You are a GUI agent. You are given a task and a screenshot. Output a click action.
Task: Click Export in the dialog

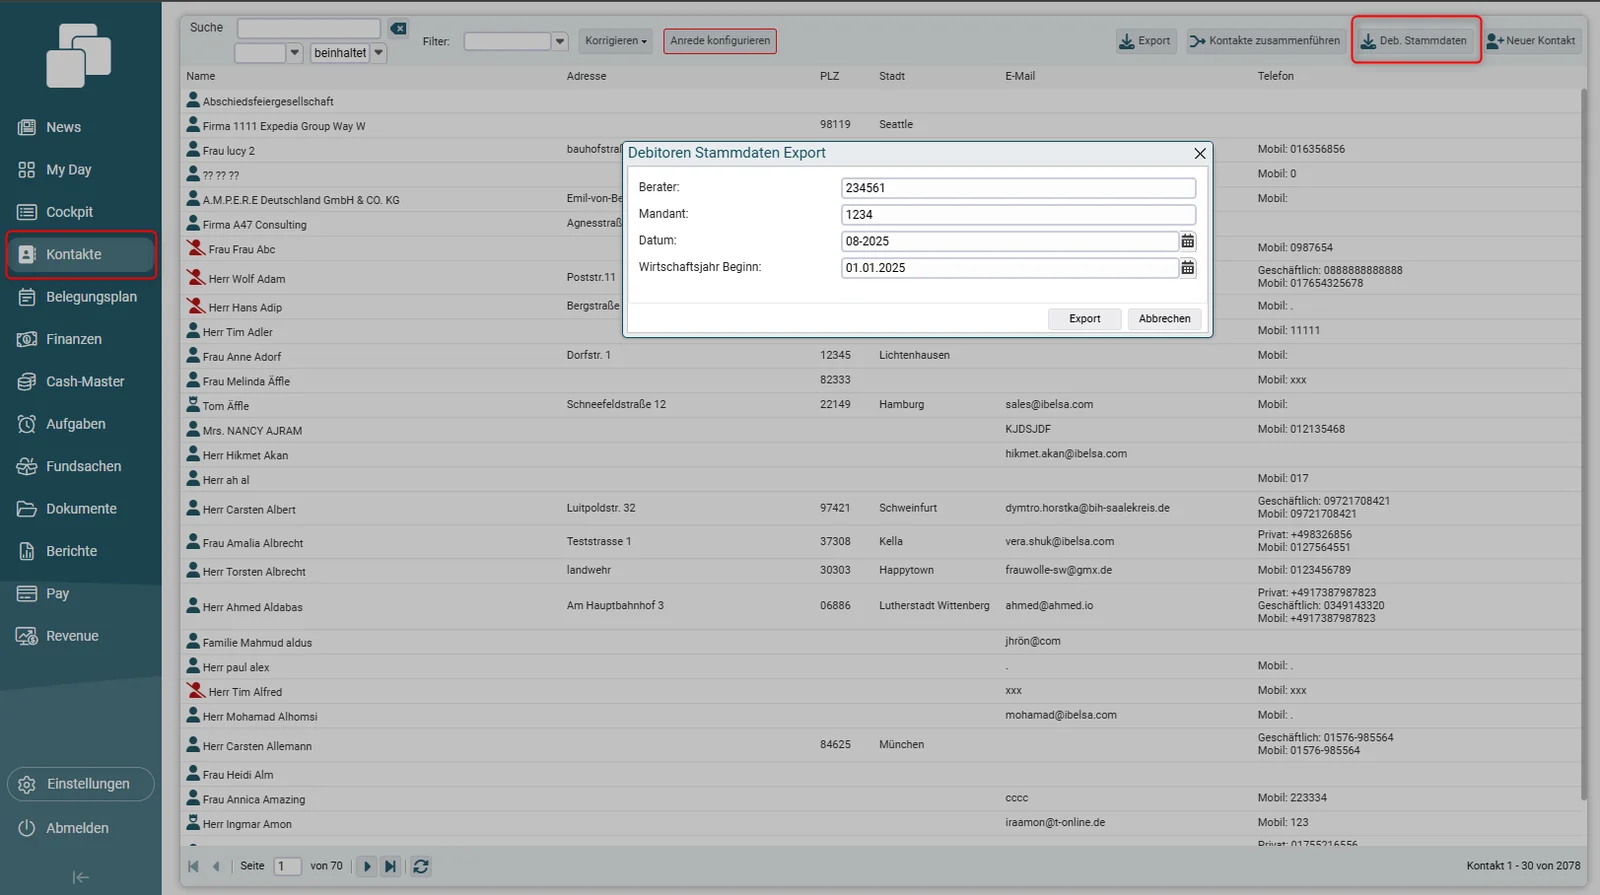tap(1085, 319)
